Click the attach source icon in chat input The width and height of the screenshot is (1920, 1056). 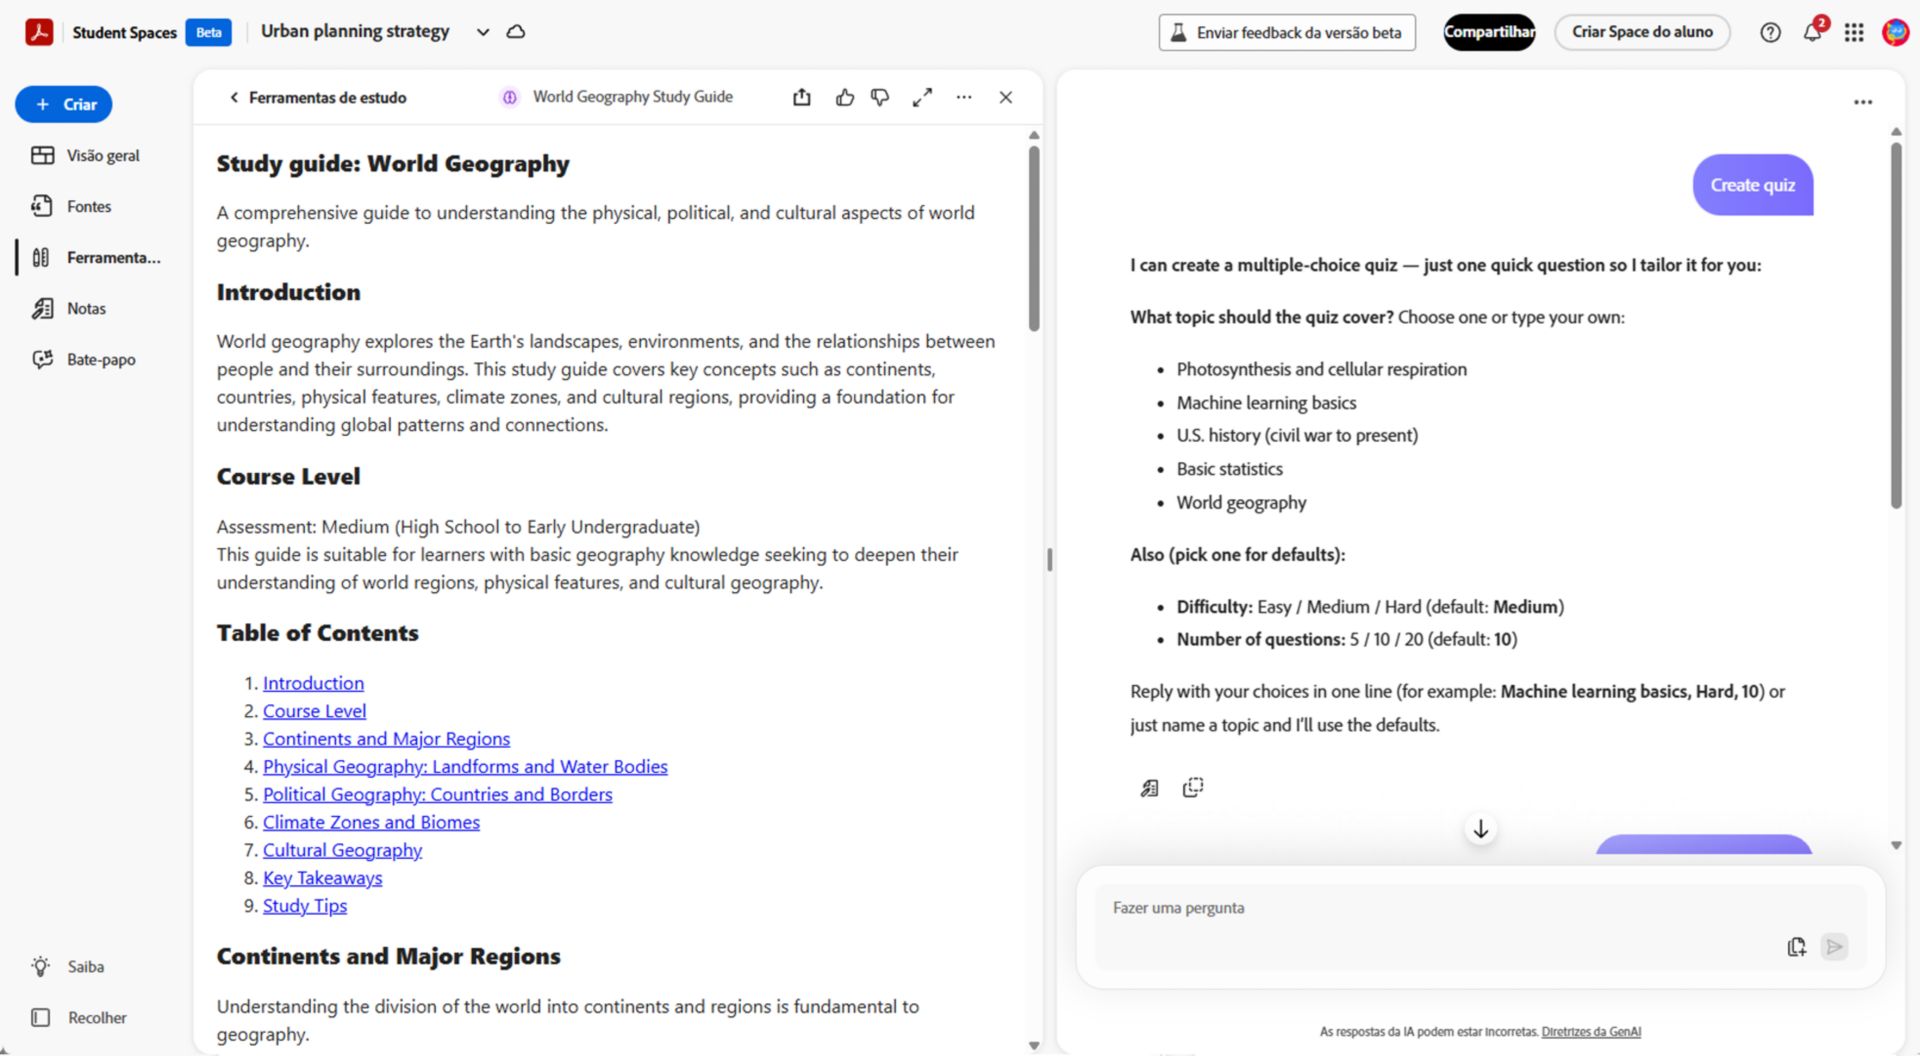(1796, 946)
